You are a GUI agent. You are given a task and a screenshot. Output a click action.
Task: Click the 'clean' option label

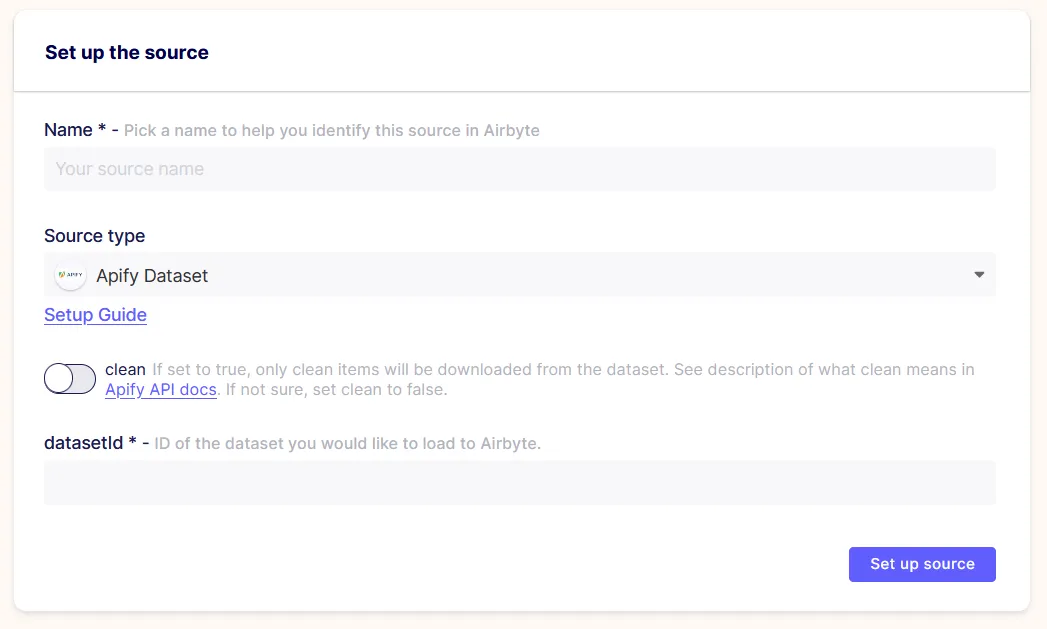pos(126,369)
